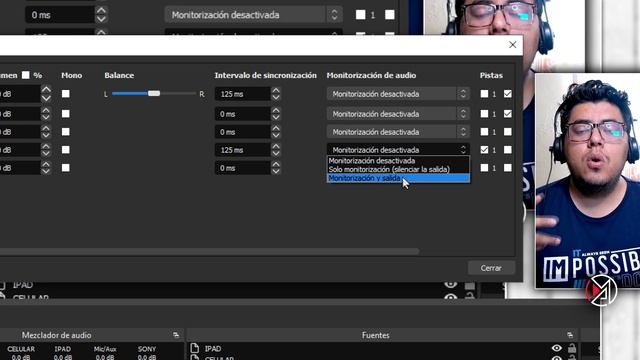Screen dimensions: 640x360
Task: Close the advanced audio dialog with X
Action: click(x=513, y=45)
